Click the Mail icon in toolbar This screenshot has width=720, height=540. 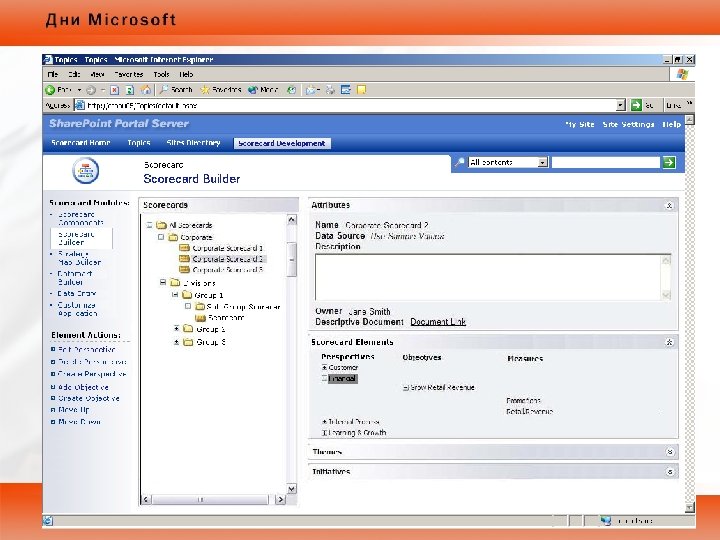click(311, 90)
